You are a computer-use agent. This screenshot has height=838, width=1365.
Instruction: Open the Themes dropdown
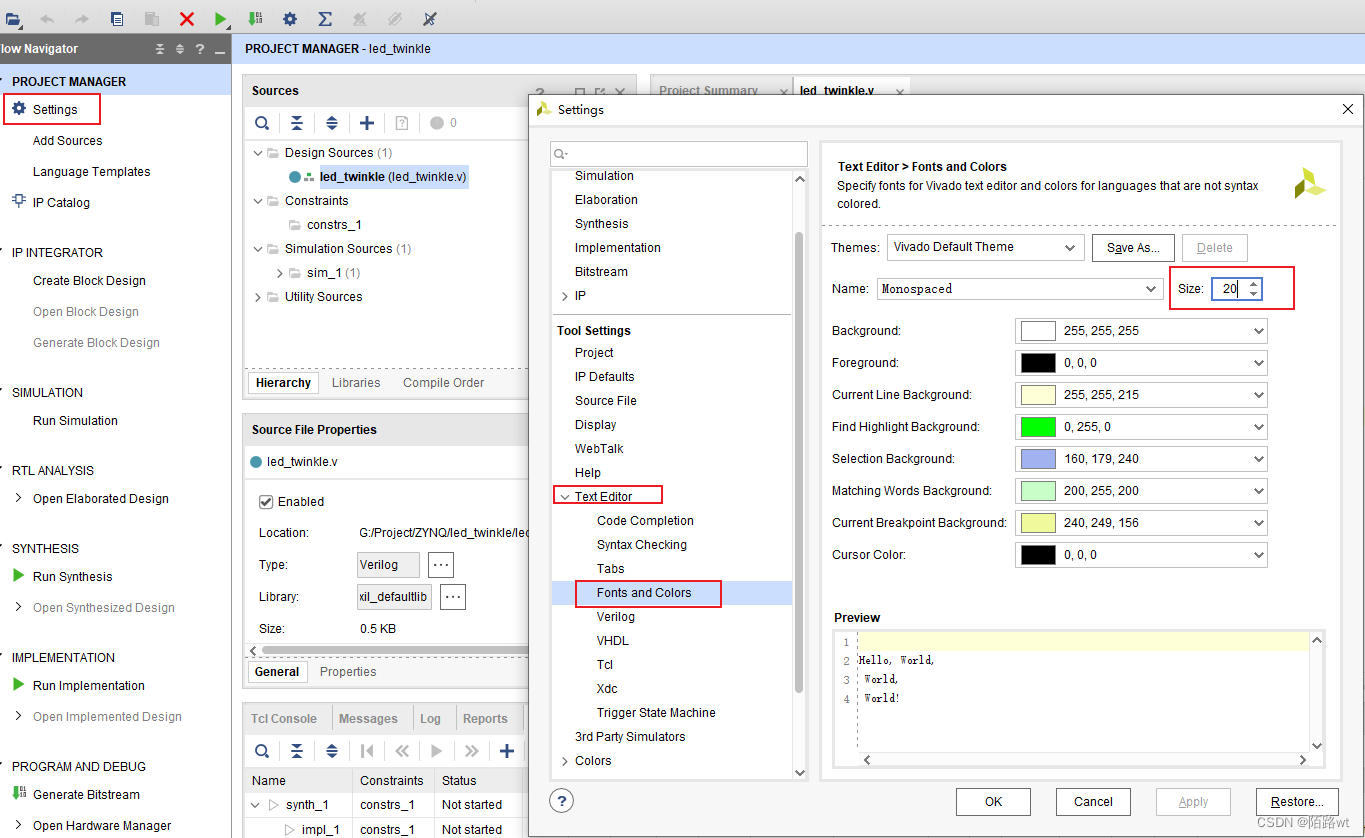tap(985, 247)
